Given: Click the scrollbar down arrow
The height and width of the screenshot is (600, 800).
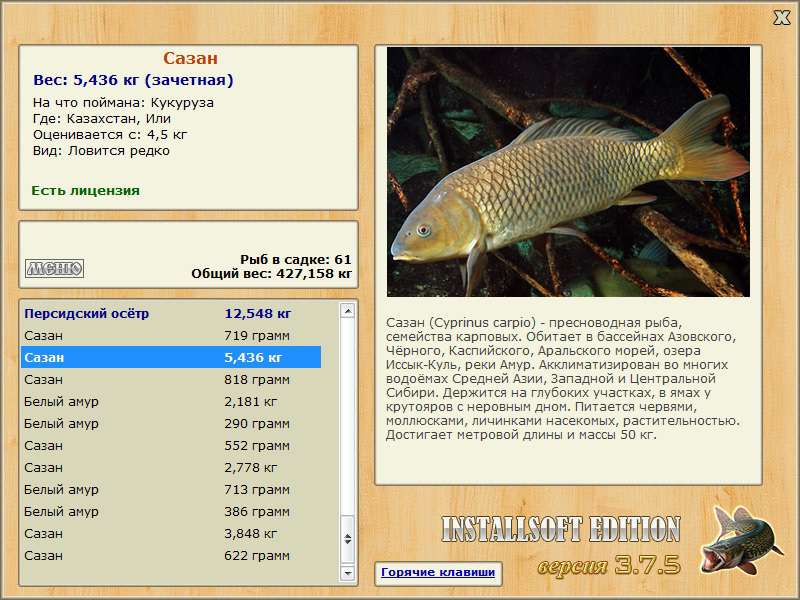Looking at the screenshot, I should pos(347,573).
